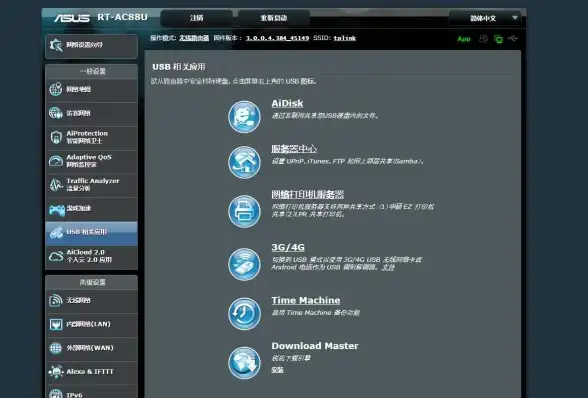Click 安装 under Download Master
This screenshot has width=588, height=398.
[x=277, y=370]
